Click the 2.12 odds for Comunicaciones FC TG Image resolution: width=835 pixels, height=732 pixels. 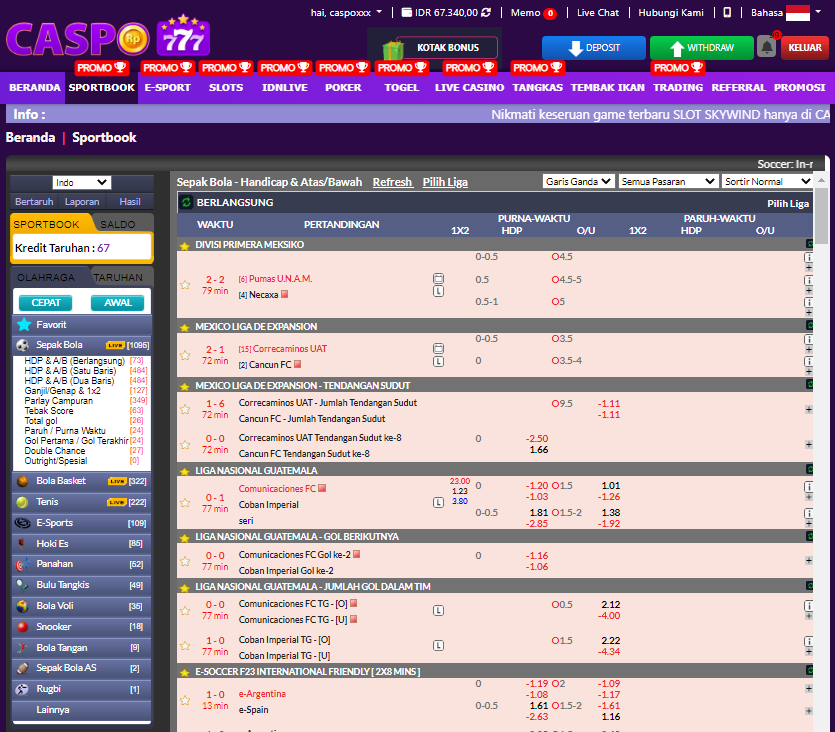[610, 604]
